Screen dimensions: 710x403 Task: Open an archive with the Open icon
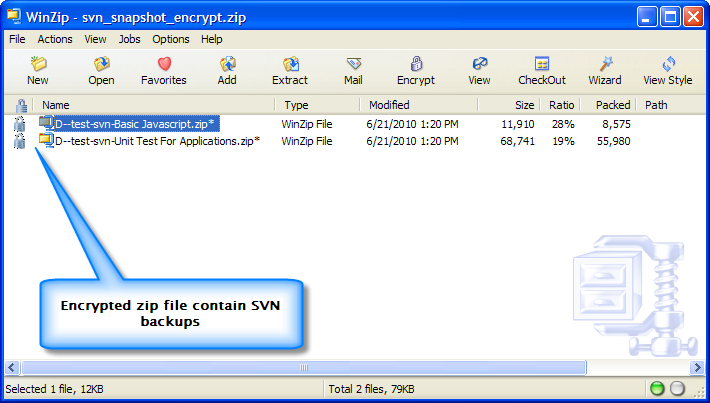(x=101, y=64)
